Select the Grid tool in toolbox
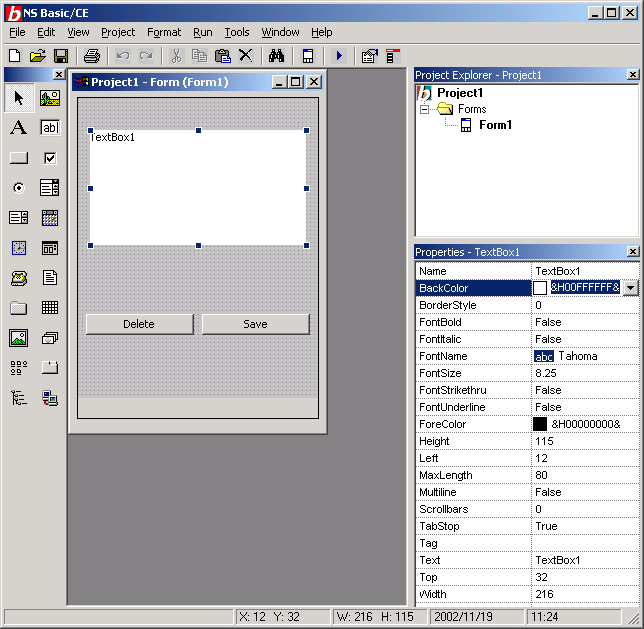Screen dimensions: 644x629 click(50, 307)
